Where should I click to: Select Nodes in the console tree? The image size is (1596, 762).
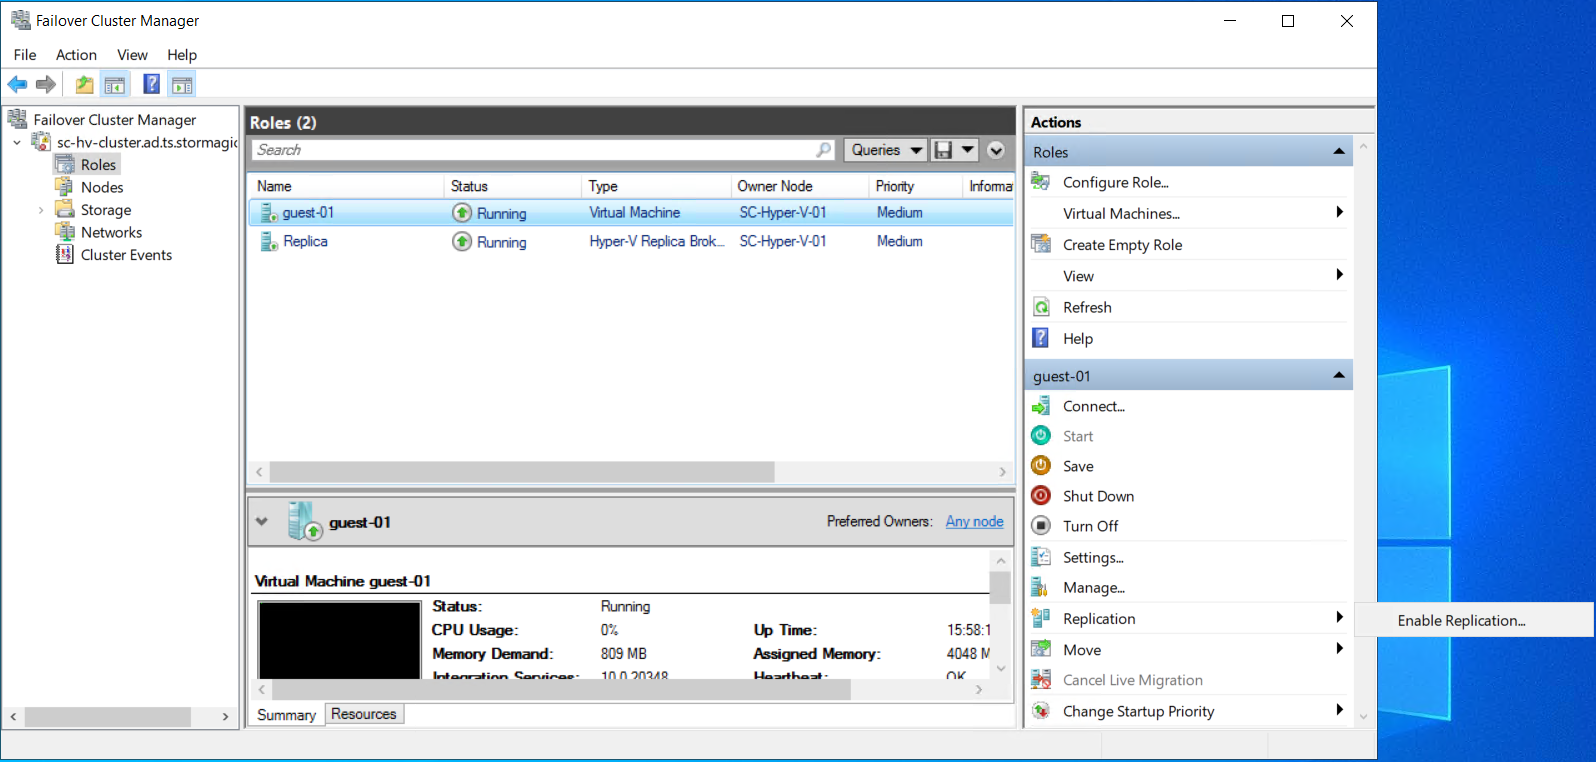102,187
